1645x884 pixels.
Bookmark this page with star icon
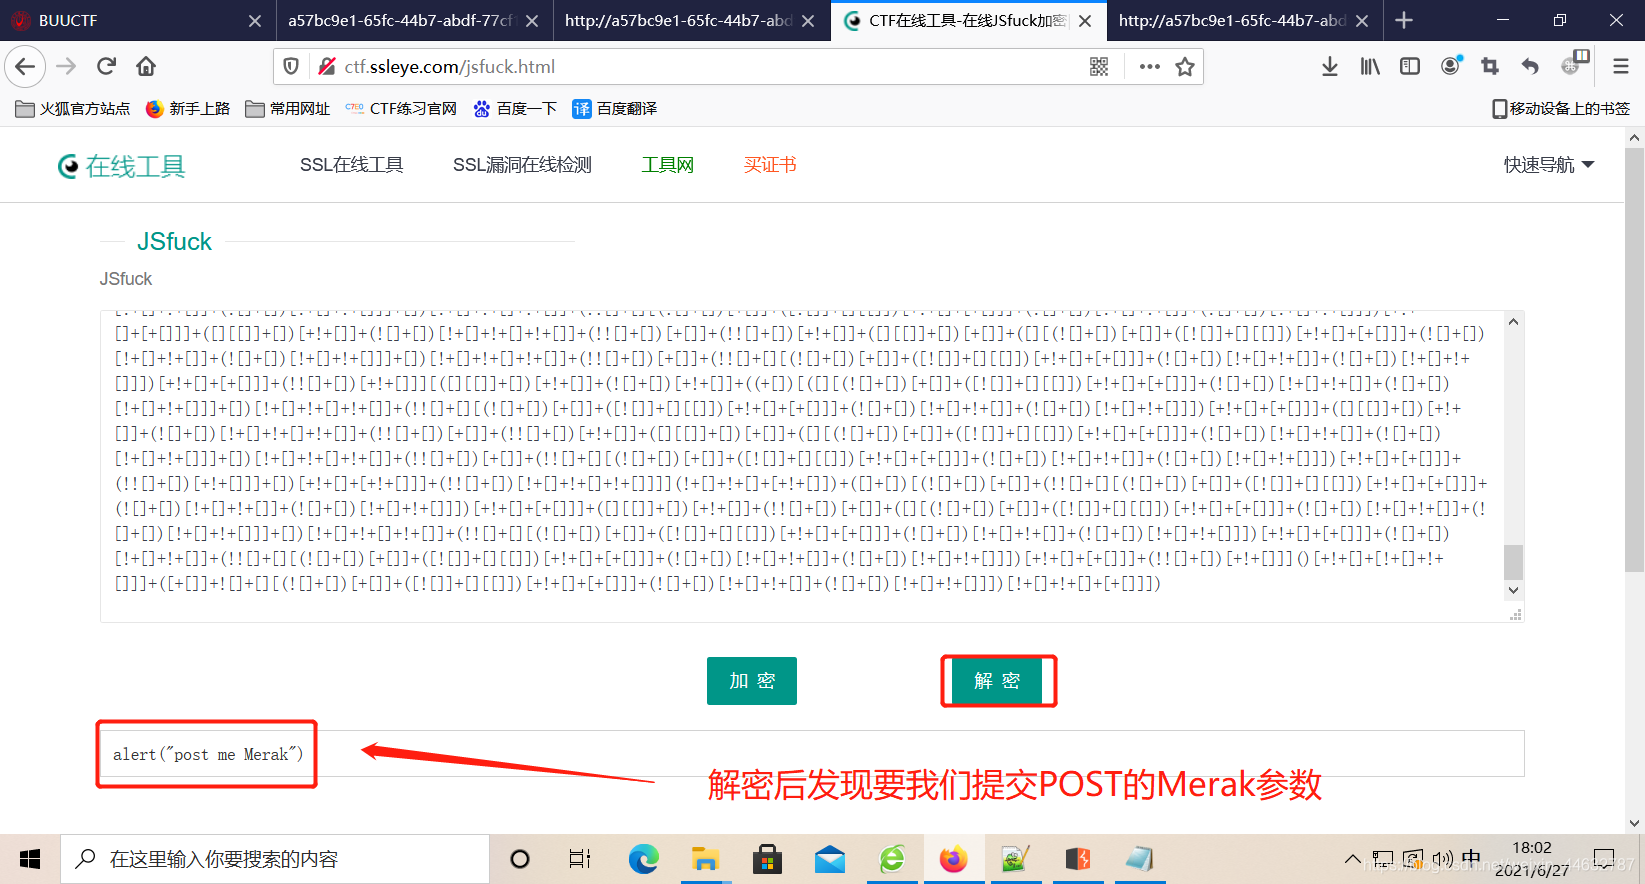[1185, 67]
